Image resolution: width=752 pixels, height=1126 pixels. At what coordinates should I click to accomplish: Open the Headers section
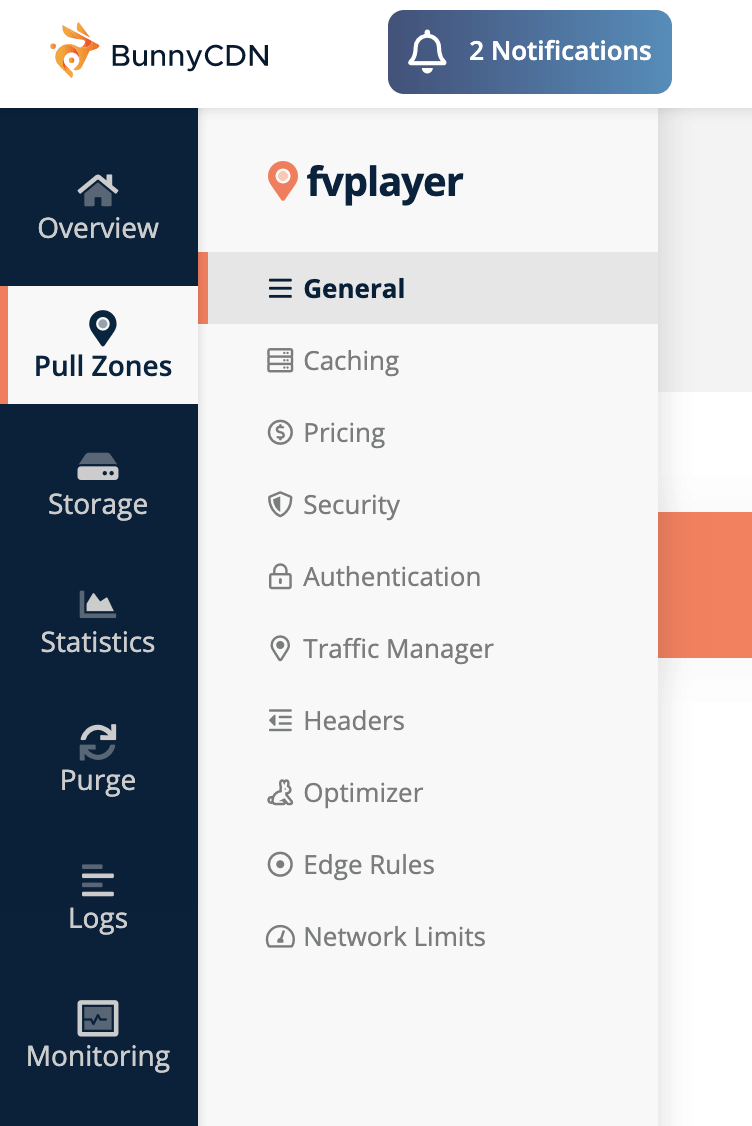[x=428, y=720]
